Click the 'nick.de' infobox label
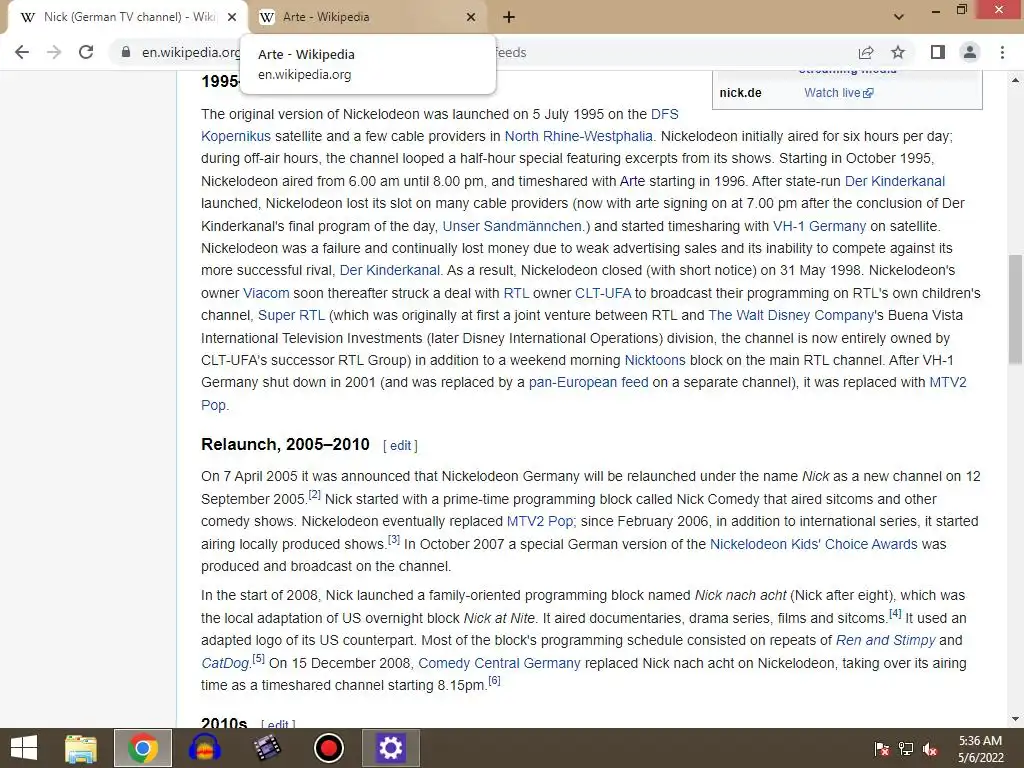Image resolution: width=1024 pixels, height=768 pixels. coord(741,93)
